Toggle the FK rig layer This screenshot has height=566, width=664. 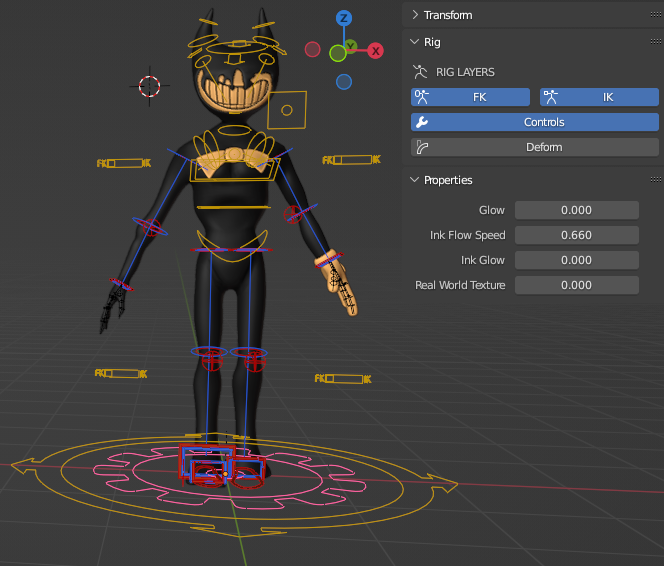[470, 97]
